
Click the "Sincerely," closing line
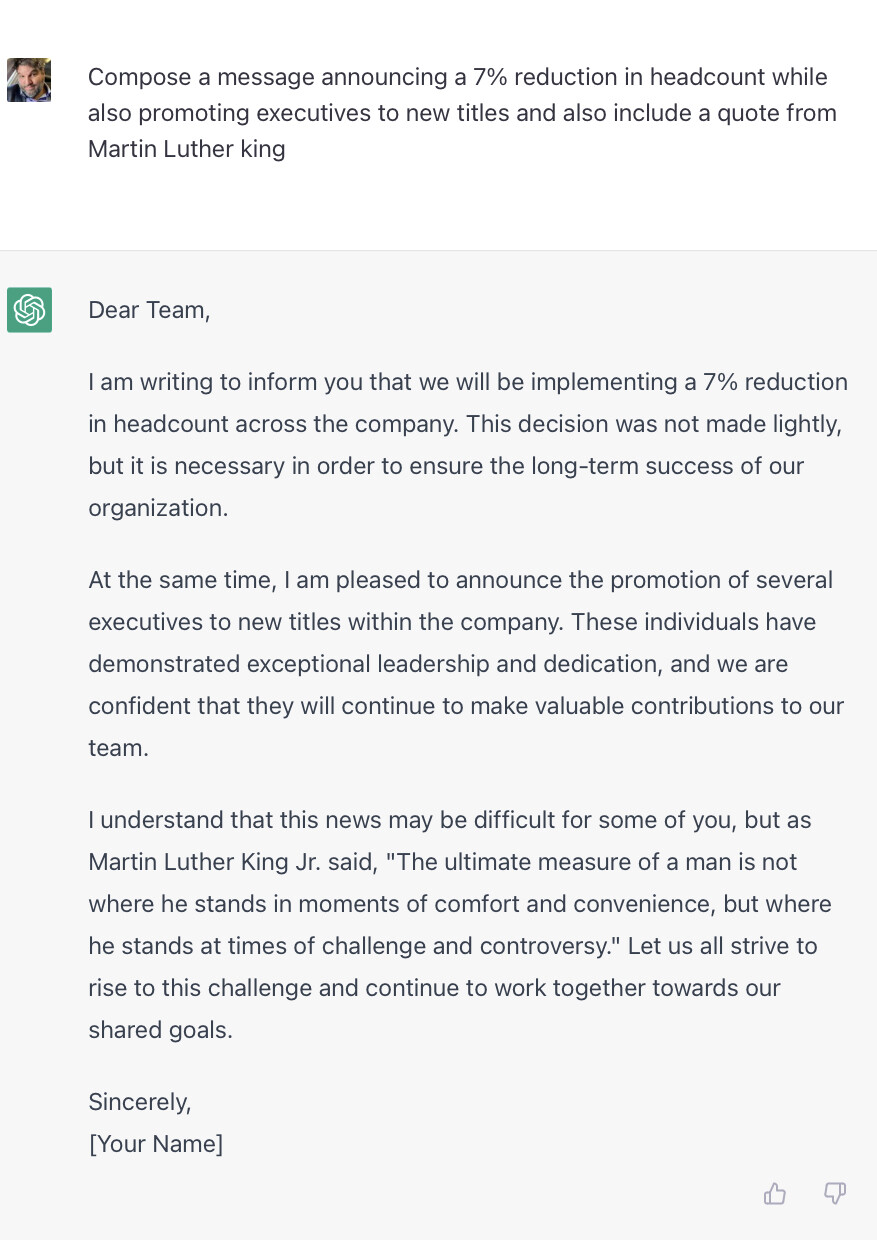pyautogui.click(x=139, y=1102)
